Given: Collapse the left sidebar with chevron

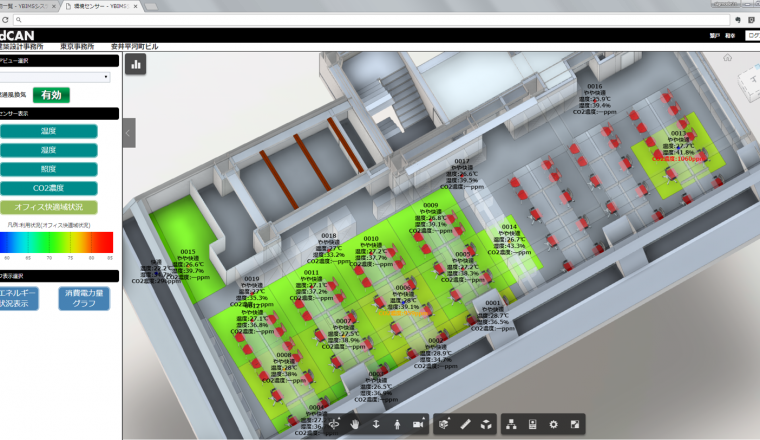Looking at the screenshot, I should tap(128, 131).
